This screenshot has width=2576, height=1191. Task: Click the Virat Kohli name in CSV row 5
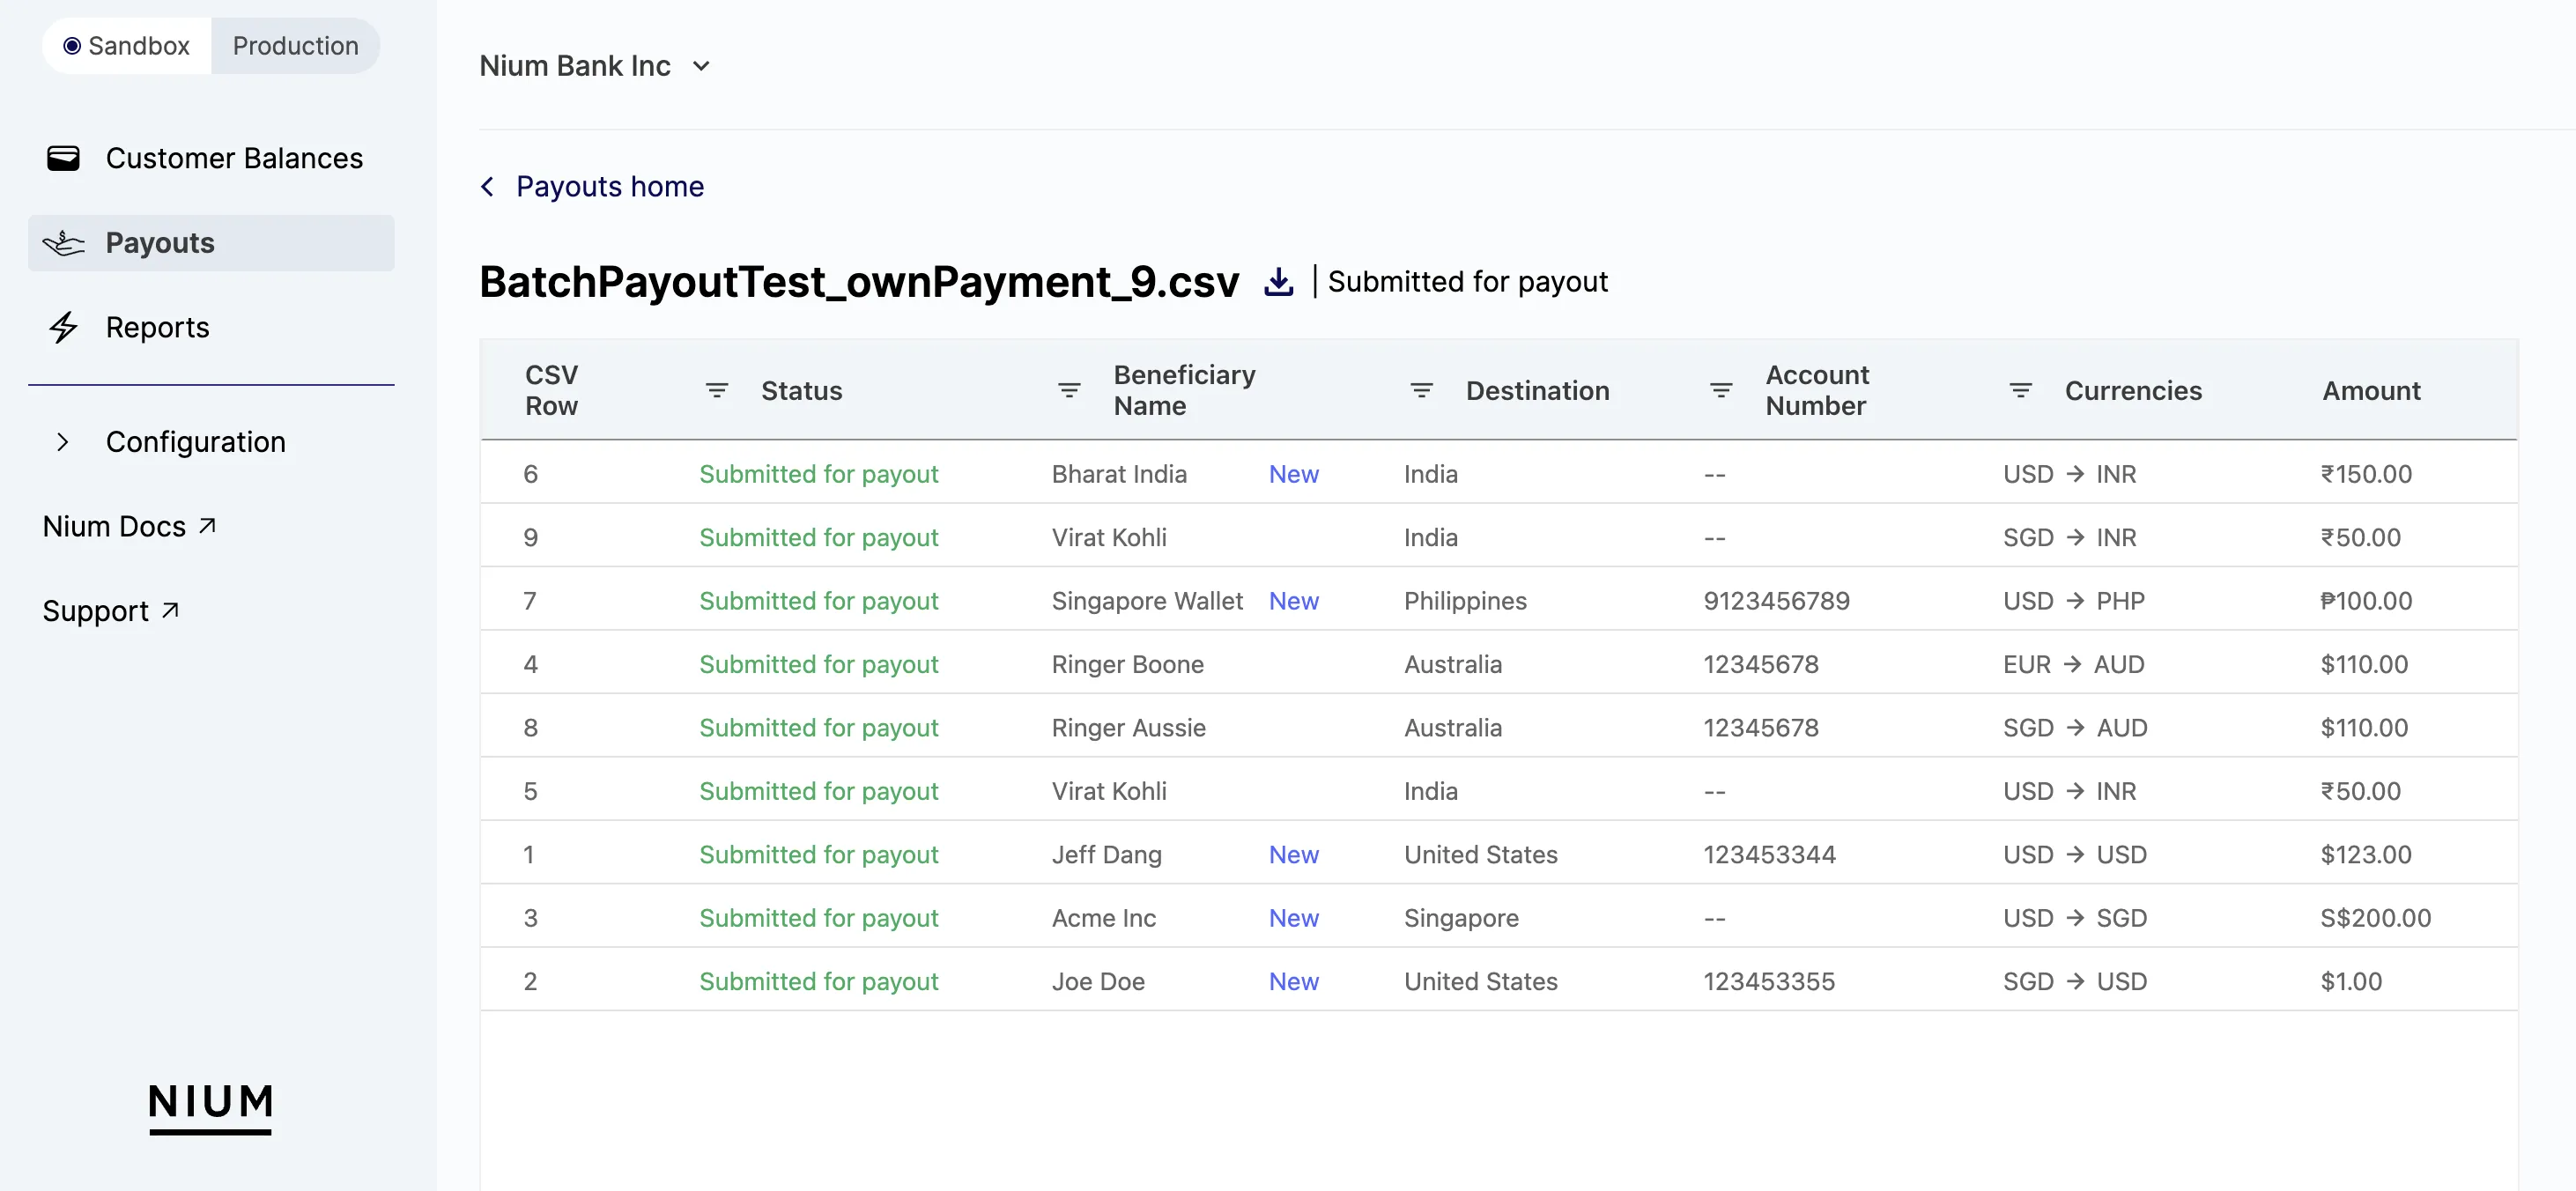point(1109,791)
